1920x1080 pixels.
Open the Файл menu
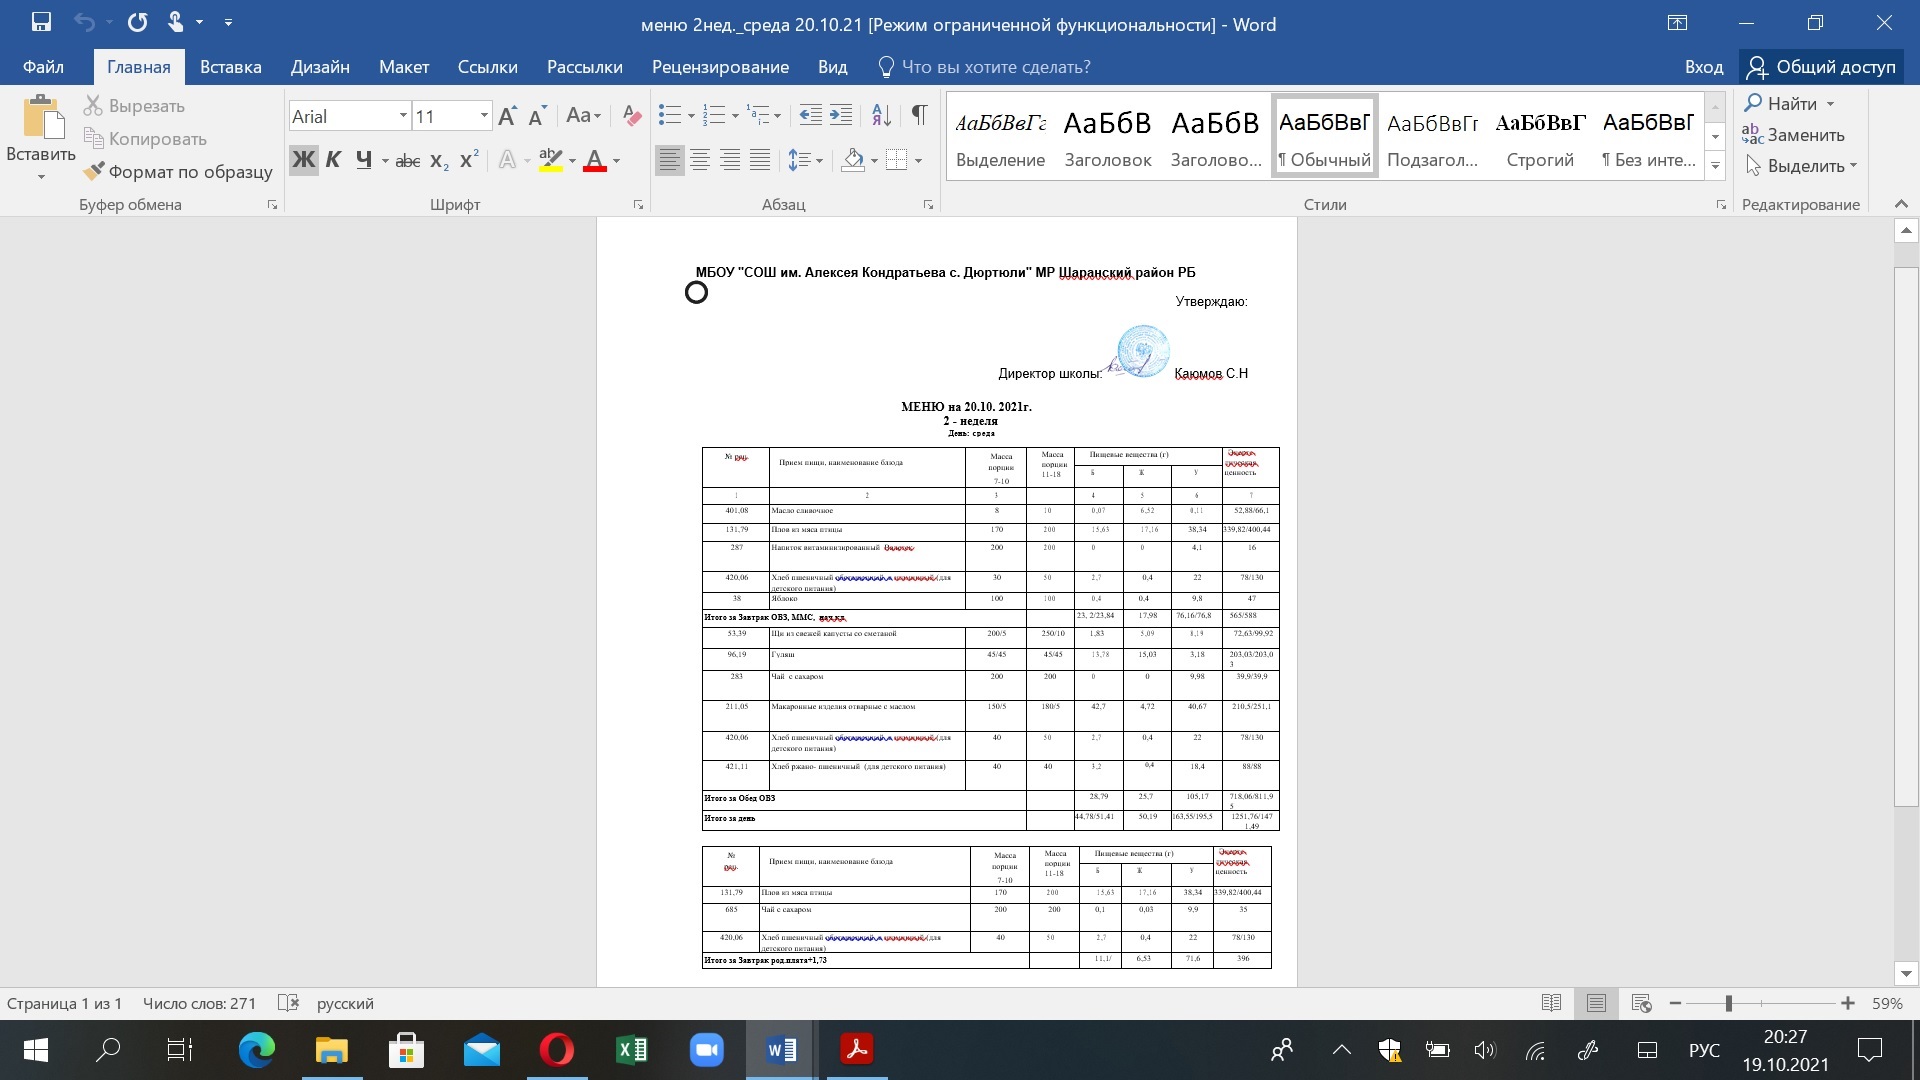43,67
